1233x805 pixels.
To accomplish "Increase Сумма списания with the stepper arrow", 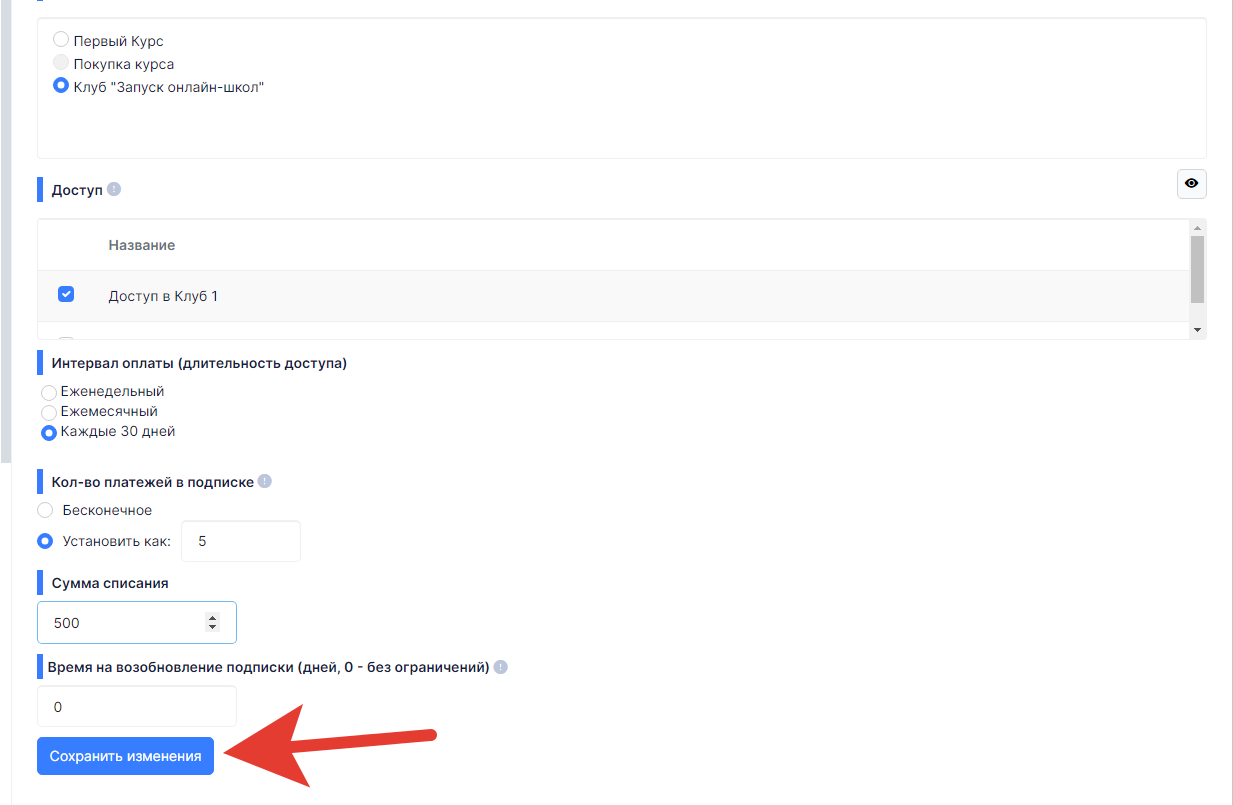I will (x=212, y=617).
